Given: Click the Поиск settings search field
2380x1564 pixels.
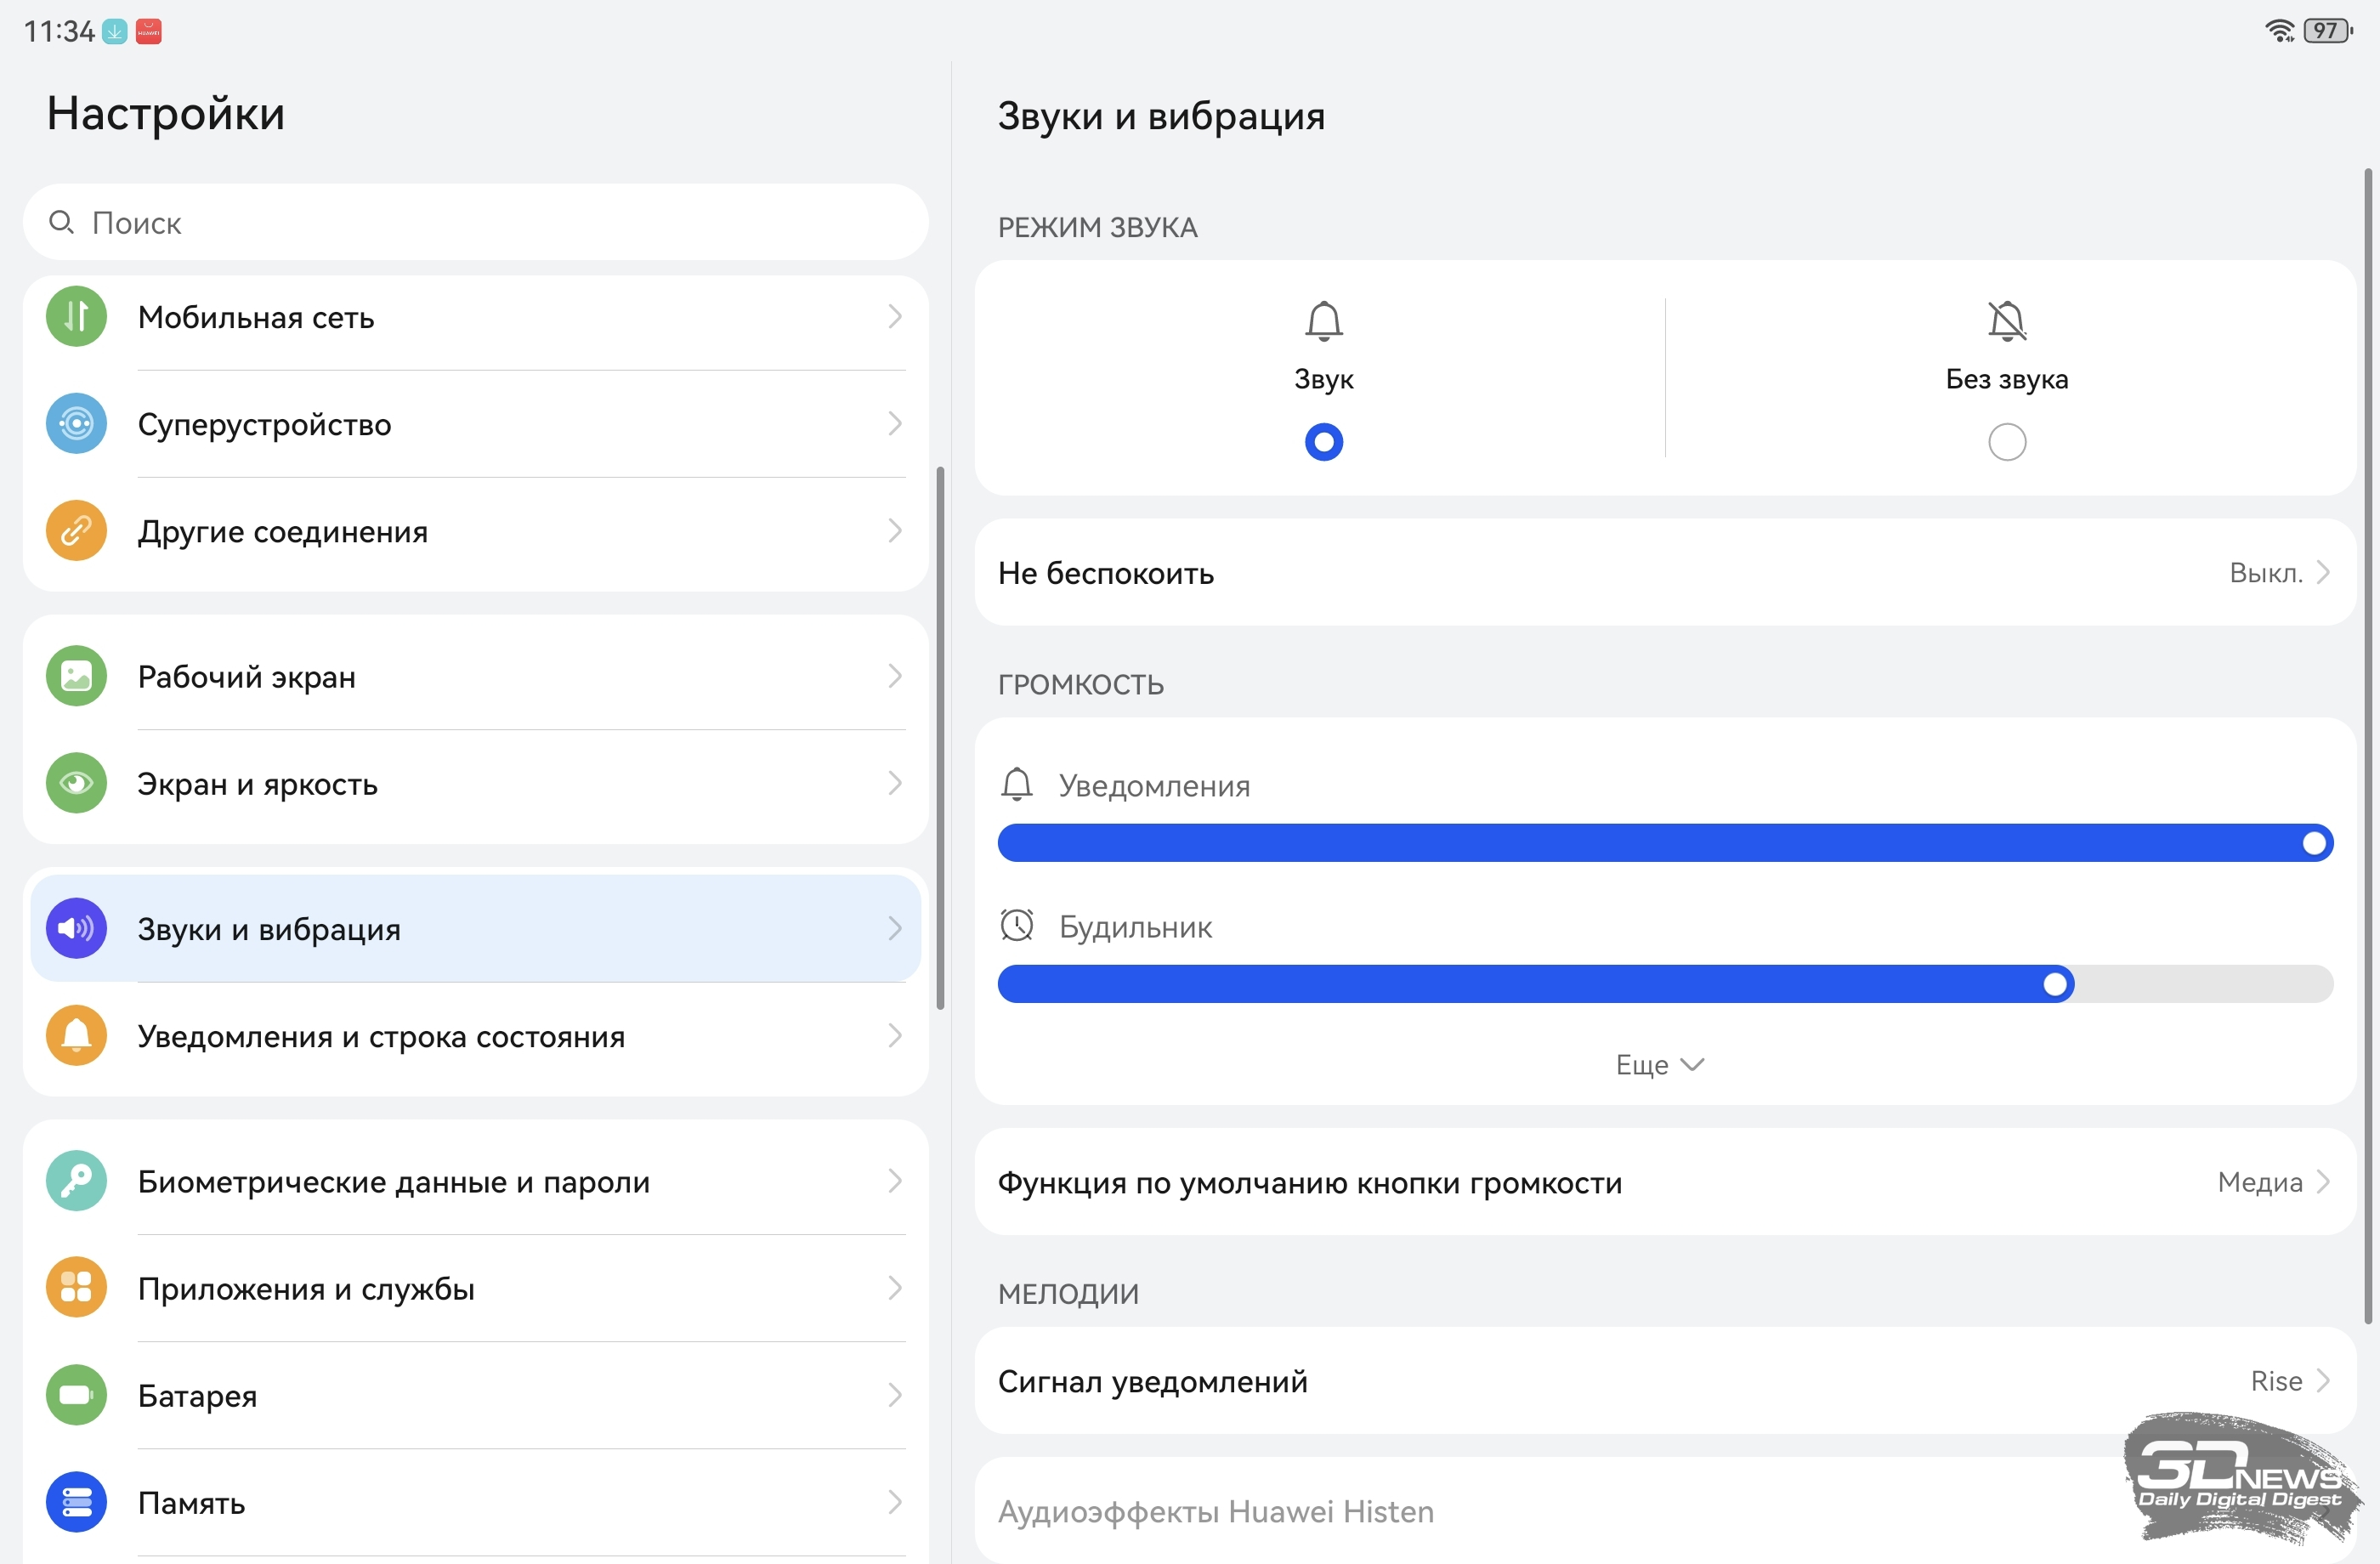Looking at the screenshot, I should pyautogui.click(x=475, y=223).
